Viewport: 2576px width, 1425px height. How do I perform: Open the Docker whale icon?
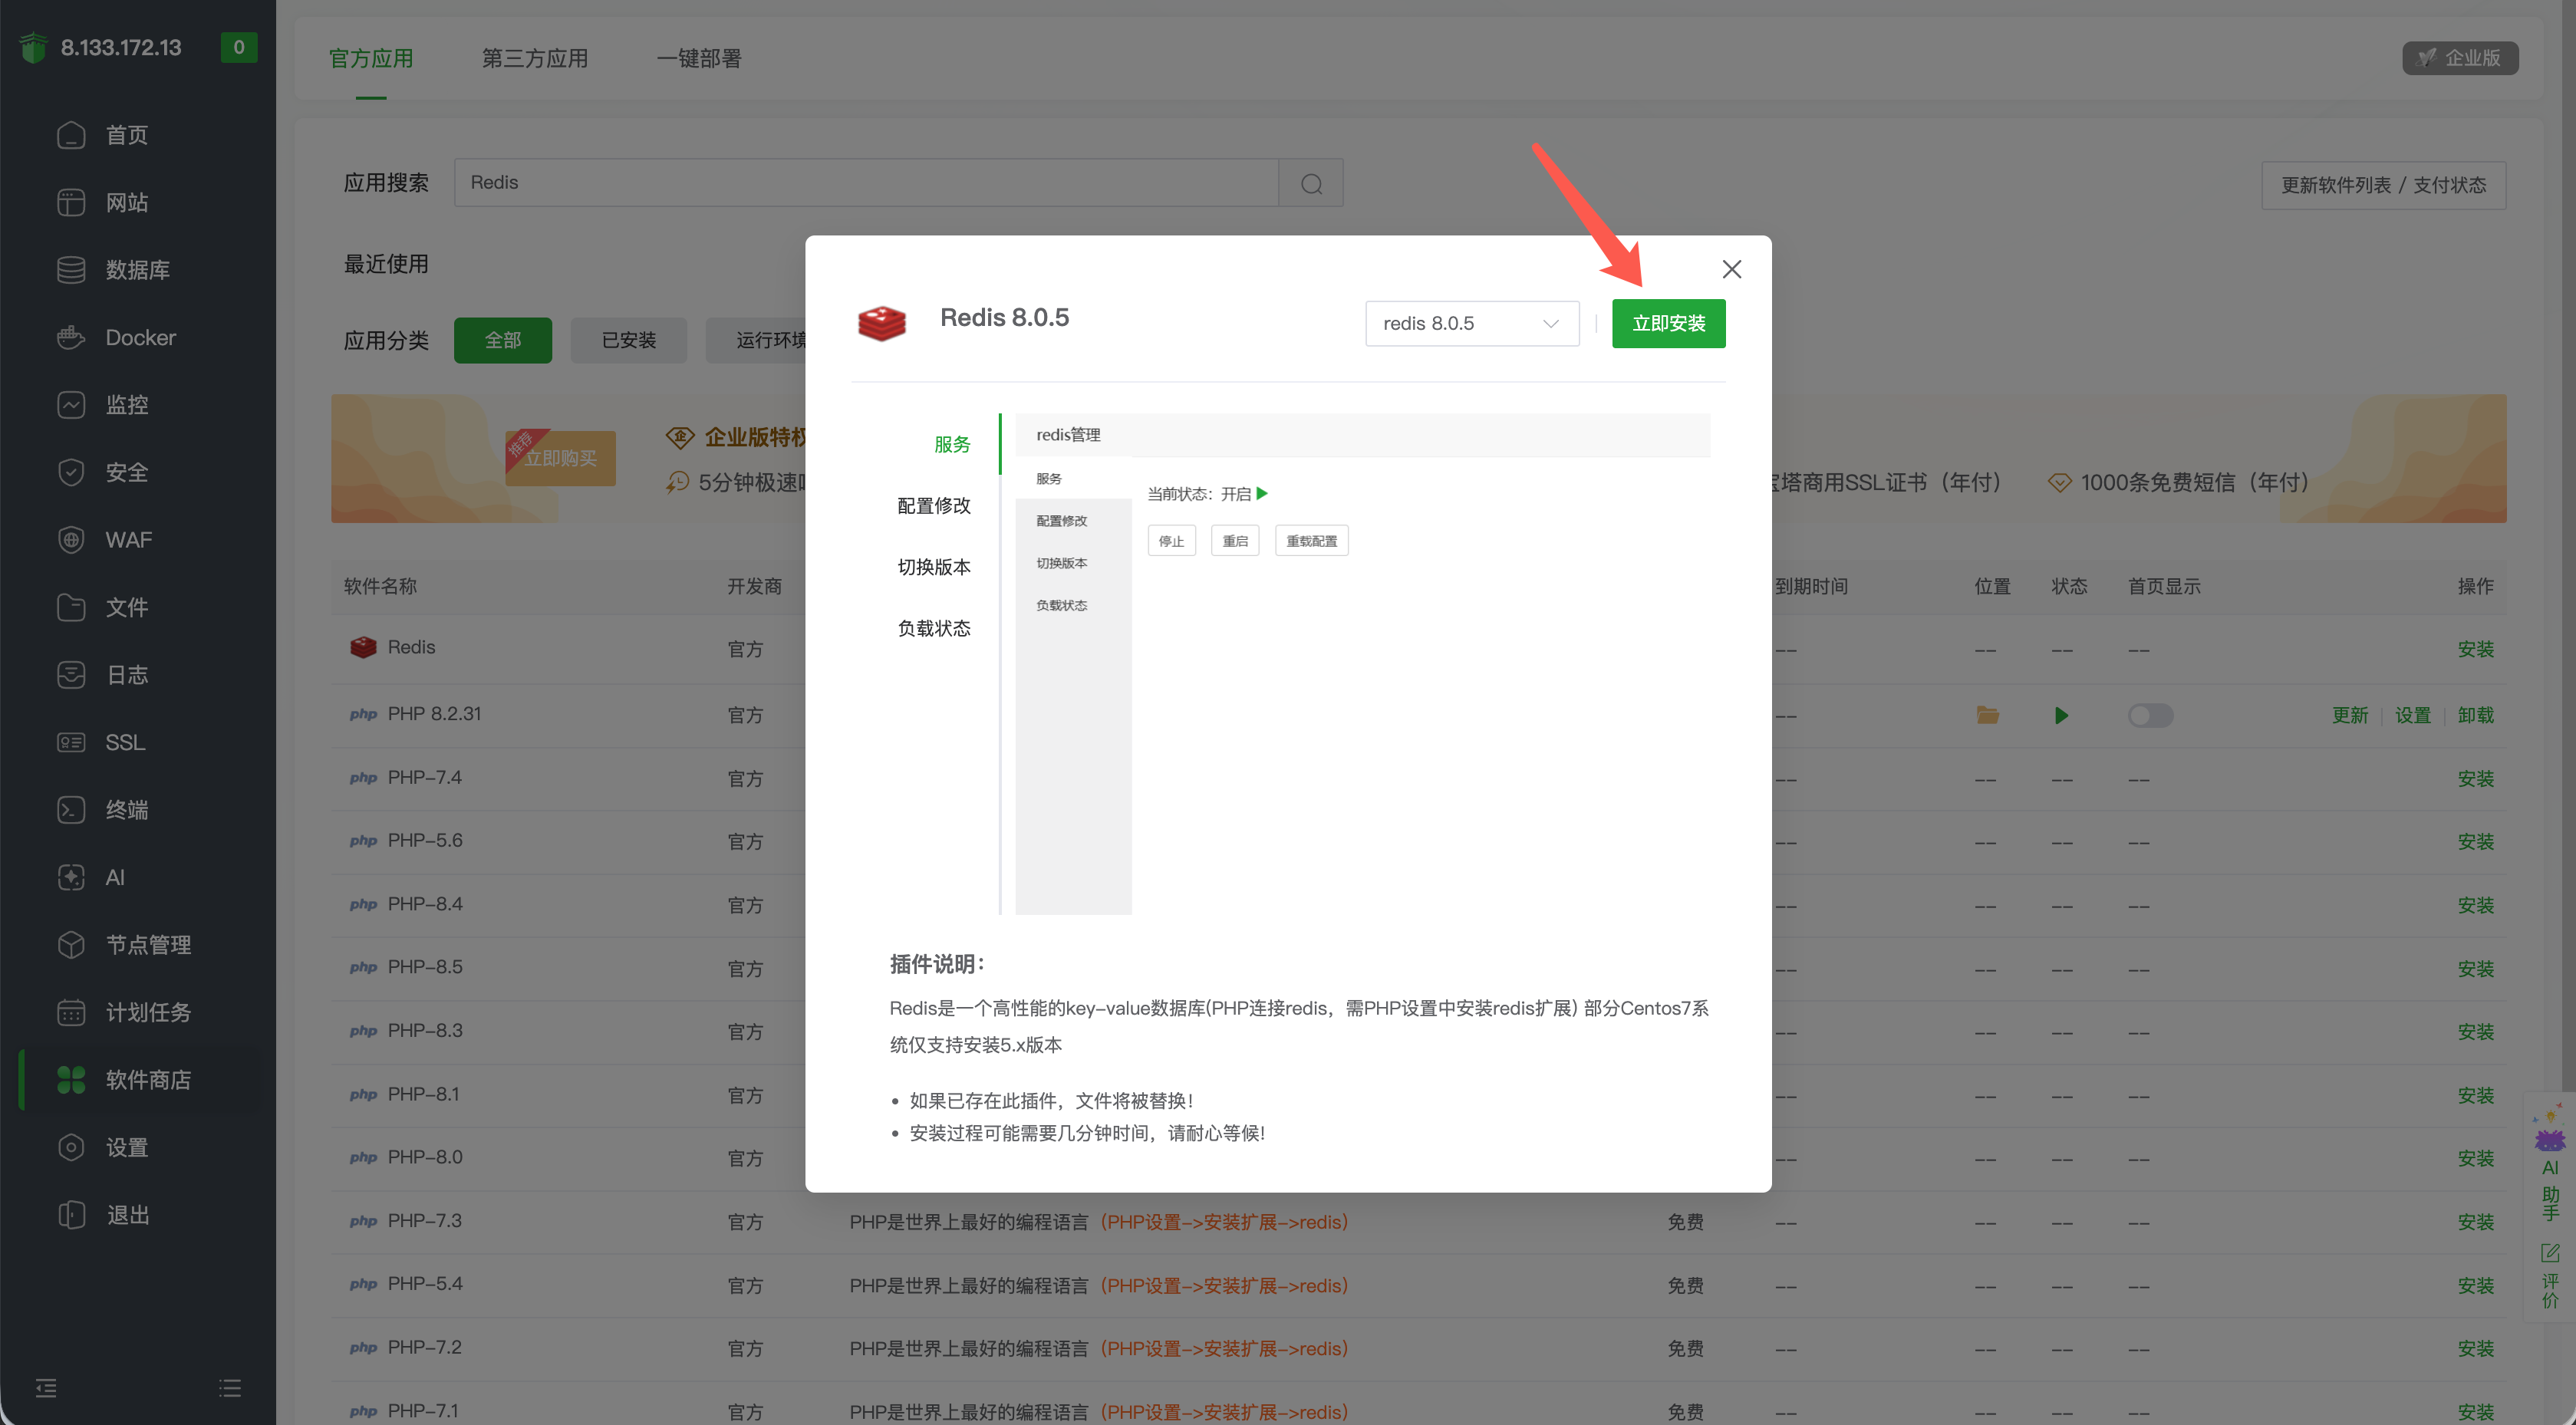tap(71, 337)
